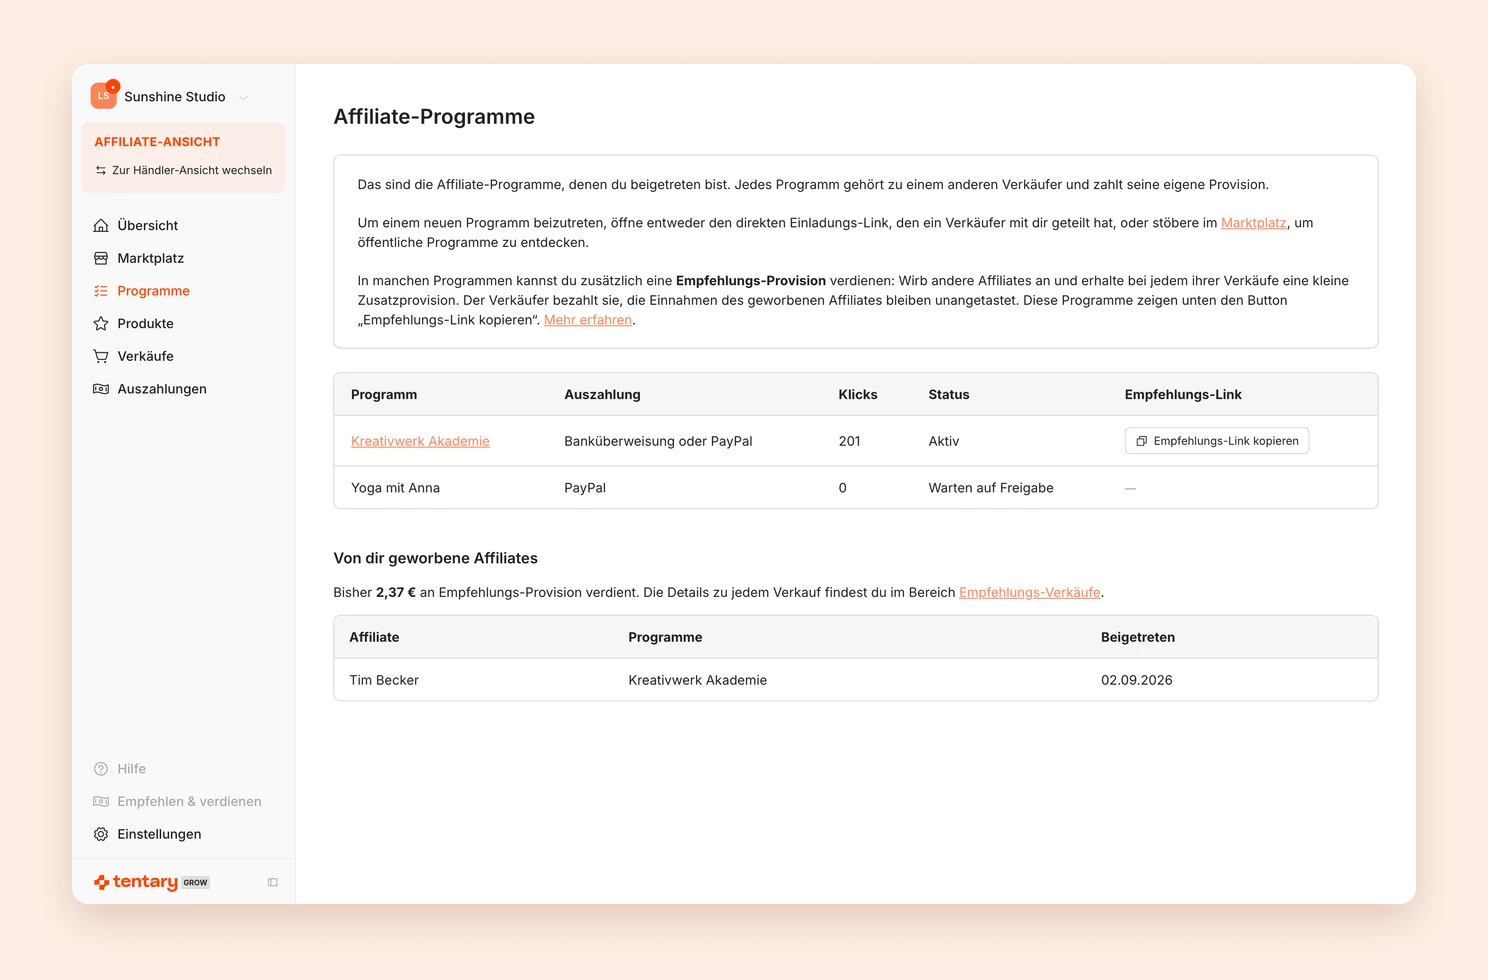Click the Sunshine Studio LS avatar icon
Screen dimensions: 1488x980
103,96
